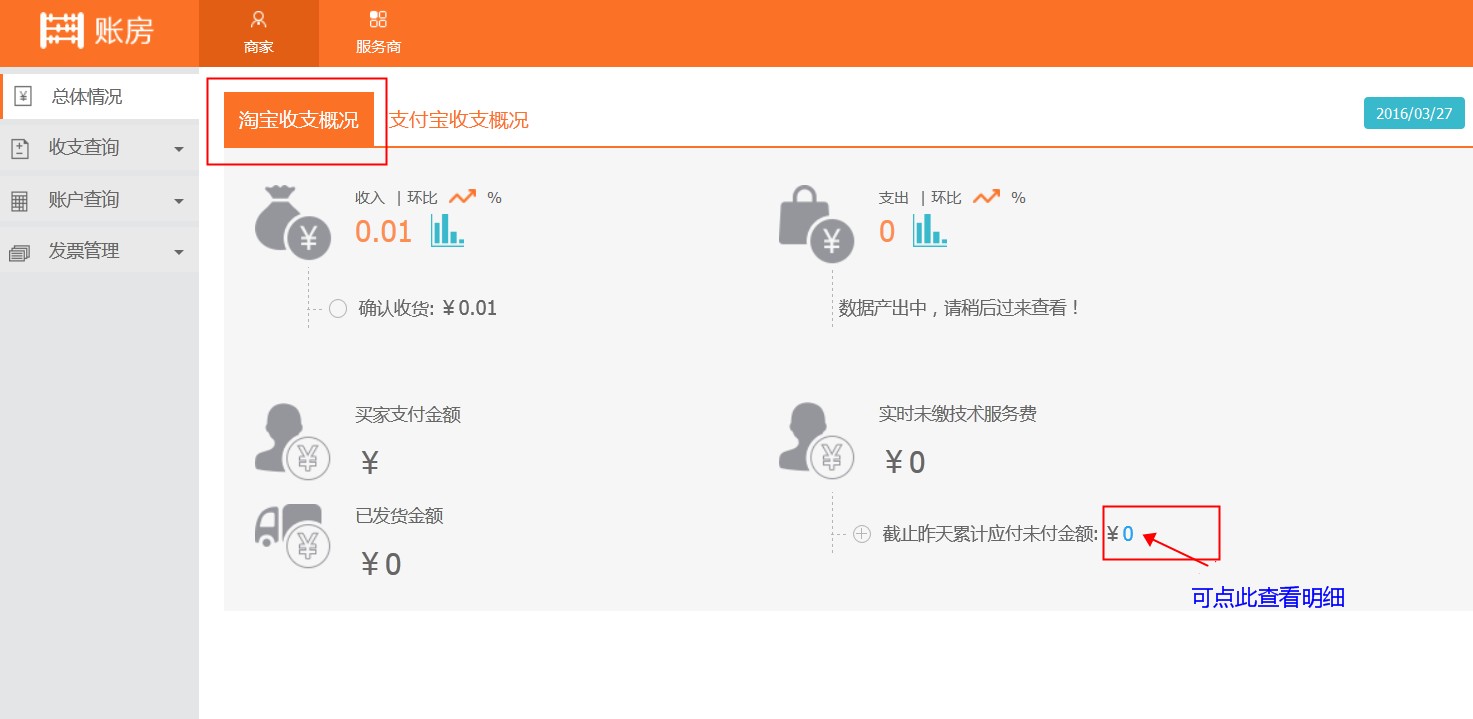The width and height of the screenshot is (1473, 719).
Task: Click the 截止昨天累计应付未付金额 label
Action: click(990, 534)
